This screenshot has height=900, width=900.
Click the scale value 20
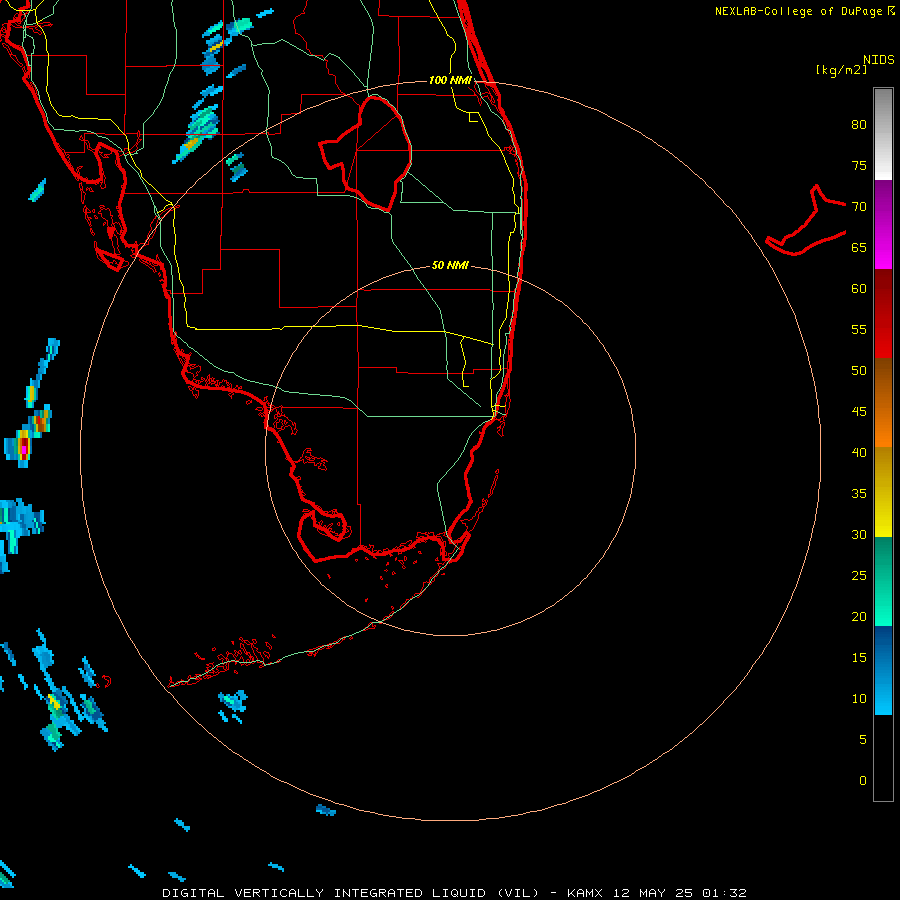click(859, 616)
